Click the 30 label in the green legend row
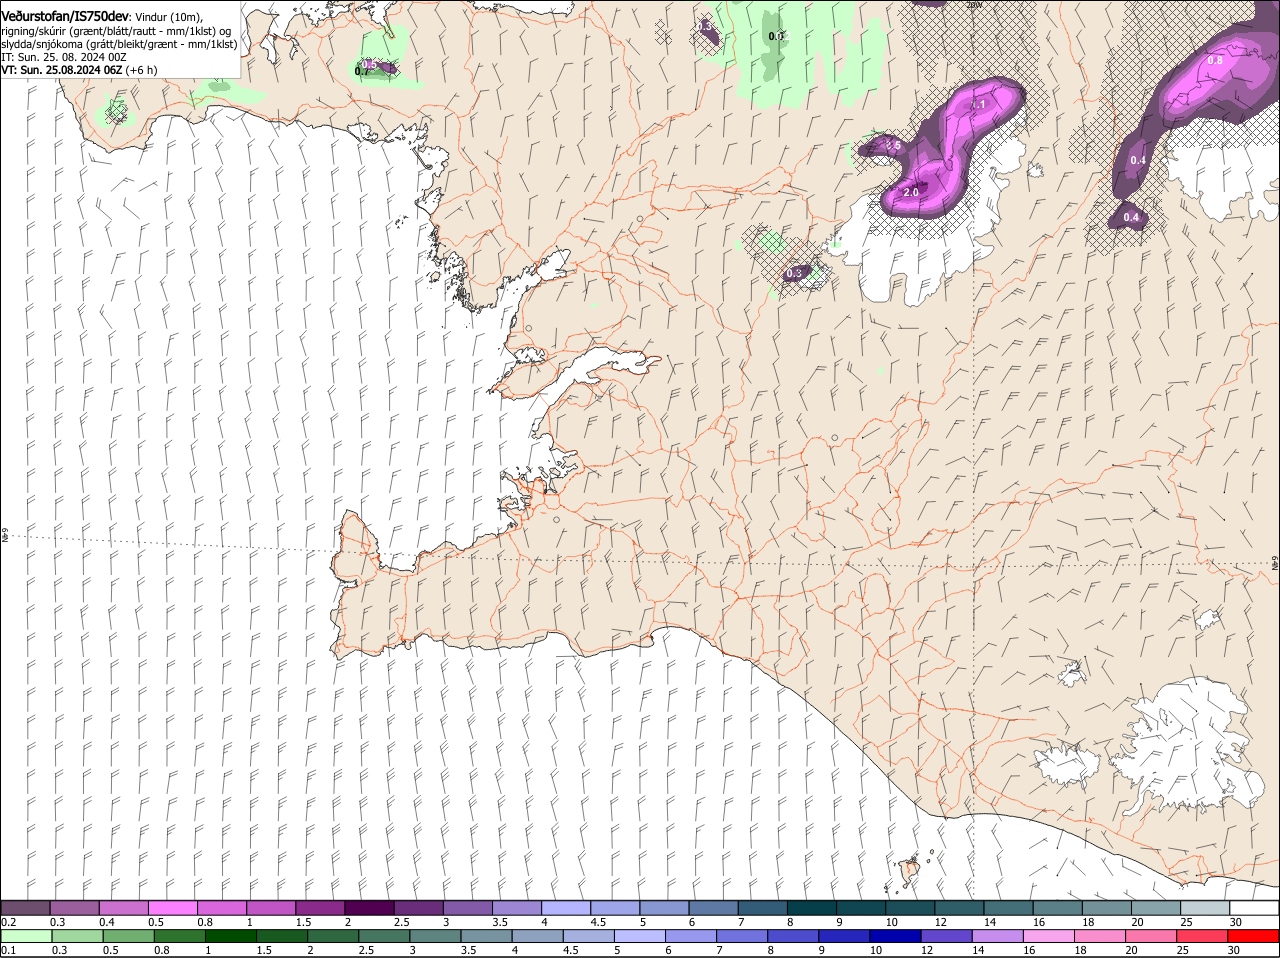Image resolution: width=1280 pixels, height=958 pixels. [1233, 950]
